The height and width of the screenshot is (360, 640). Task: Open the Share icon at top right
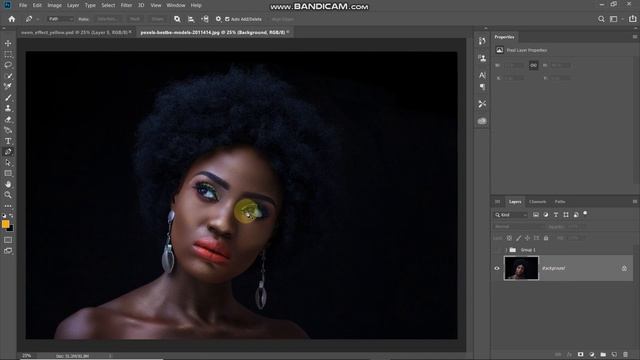click(x=632, y=19)
